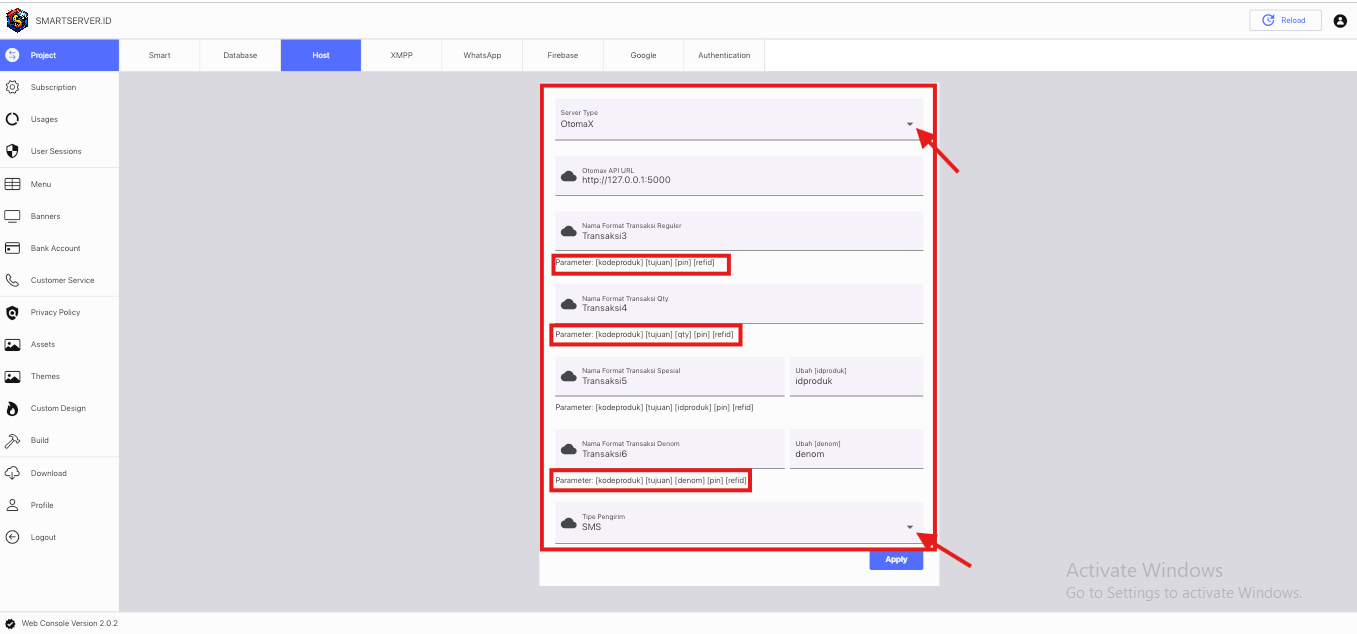1357x634 pixels.
Task: Click the cloud icon beside Otomax API URL
Action: tap(568, 173)
